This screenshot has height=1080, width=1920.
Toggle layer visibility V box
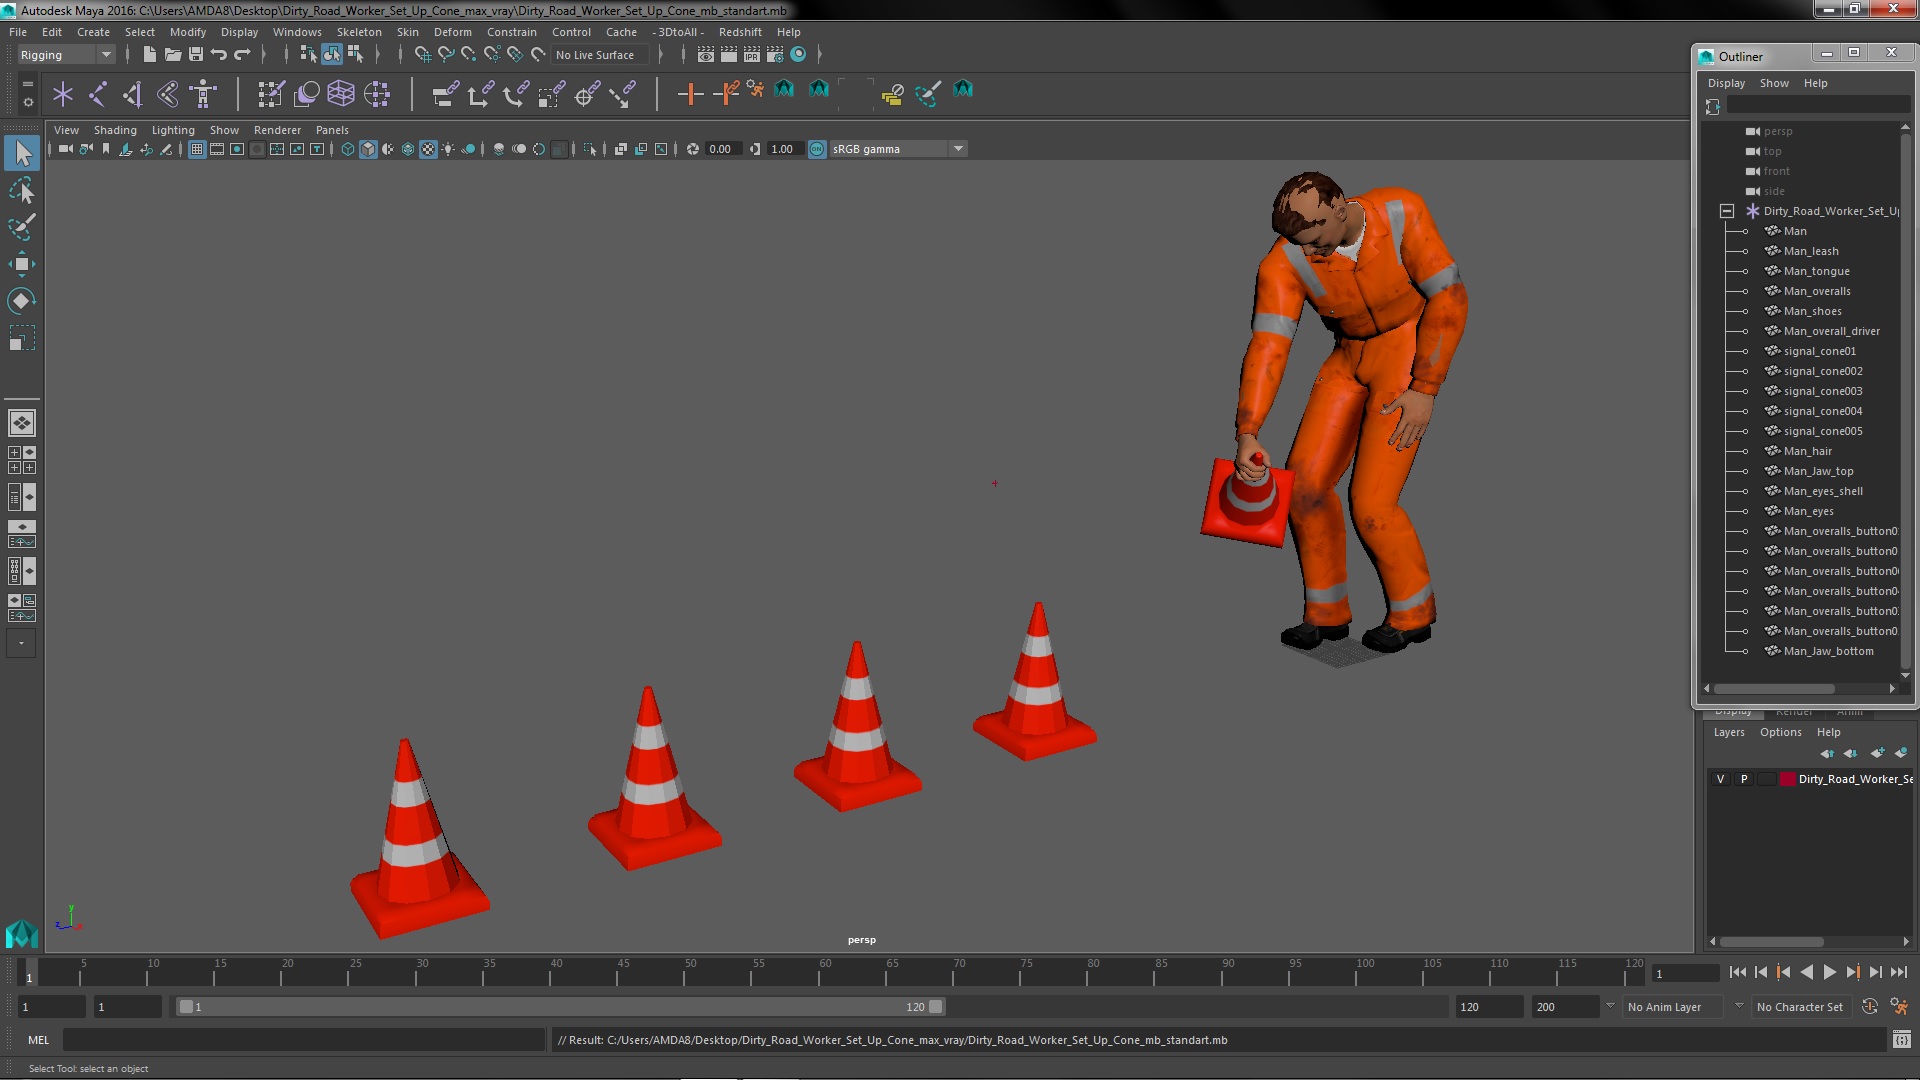coord(1720,779)
